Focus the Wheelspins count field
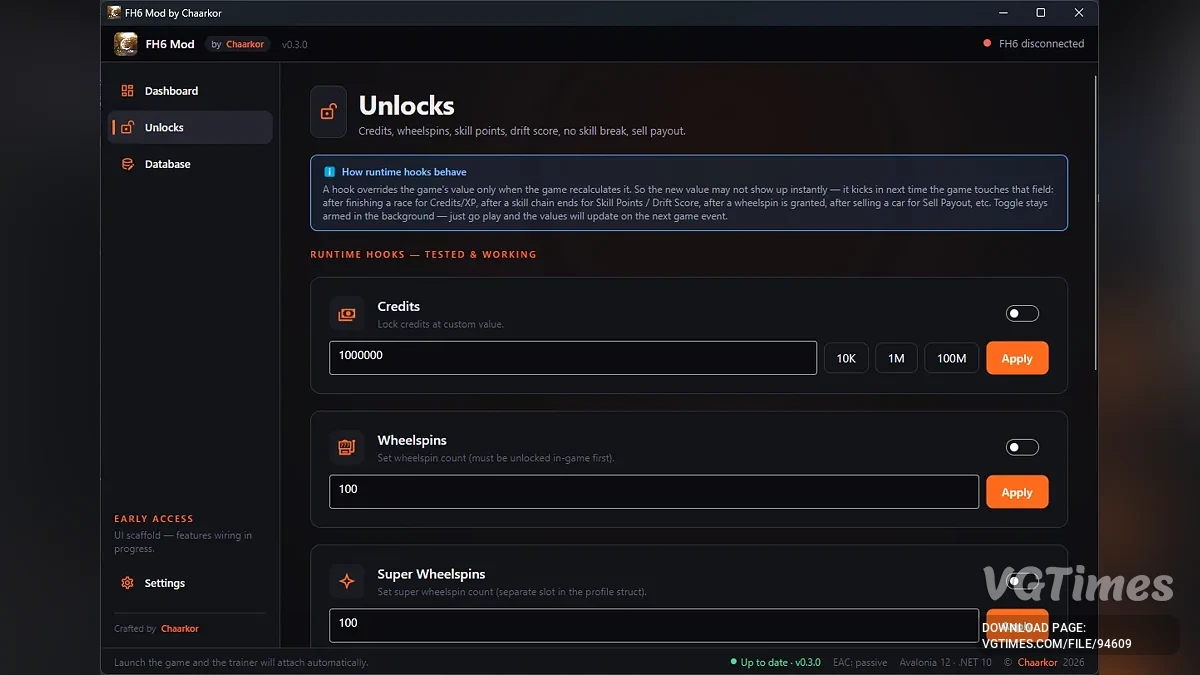Image resolution: width=1200 pixels, height=675 pixels. pyautogui.click(x=654, y=492)
